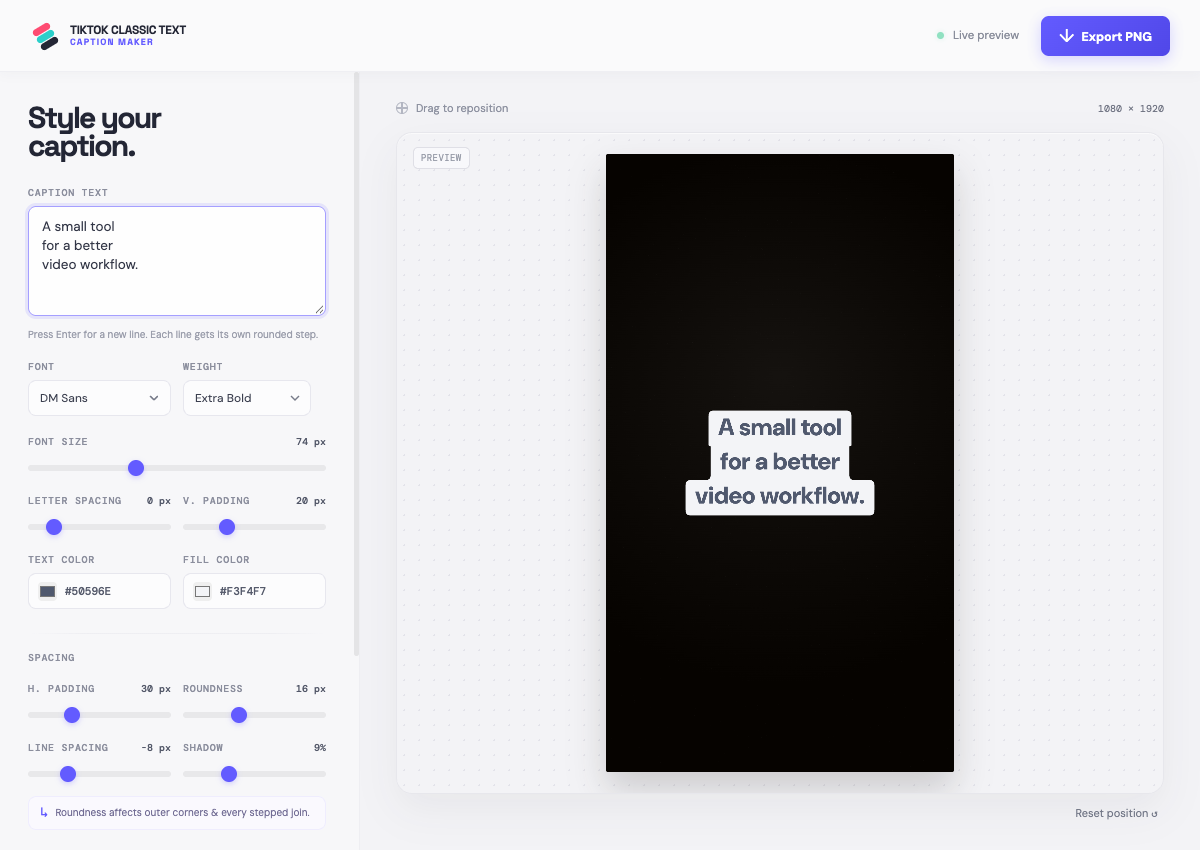The height and width of the screenshot is (850, 1200).
Task: Click the Font dropdown chevron arrow
Action: pyautogui.click(x=154, y=398)
